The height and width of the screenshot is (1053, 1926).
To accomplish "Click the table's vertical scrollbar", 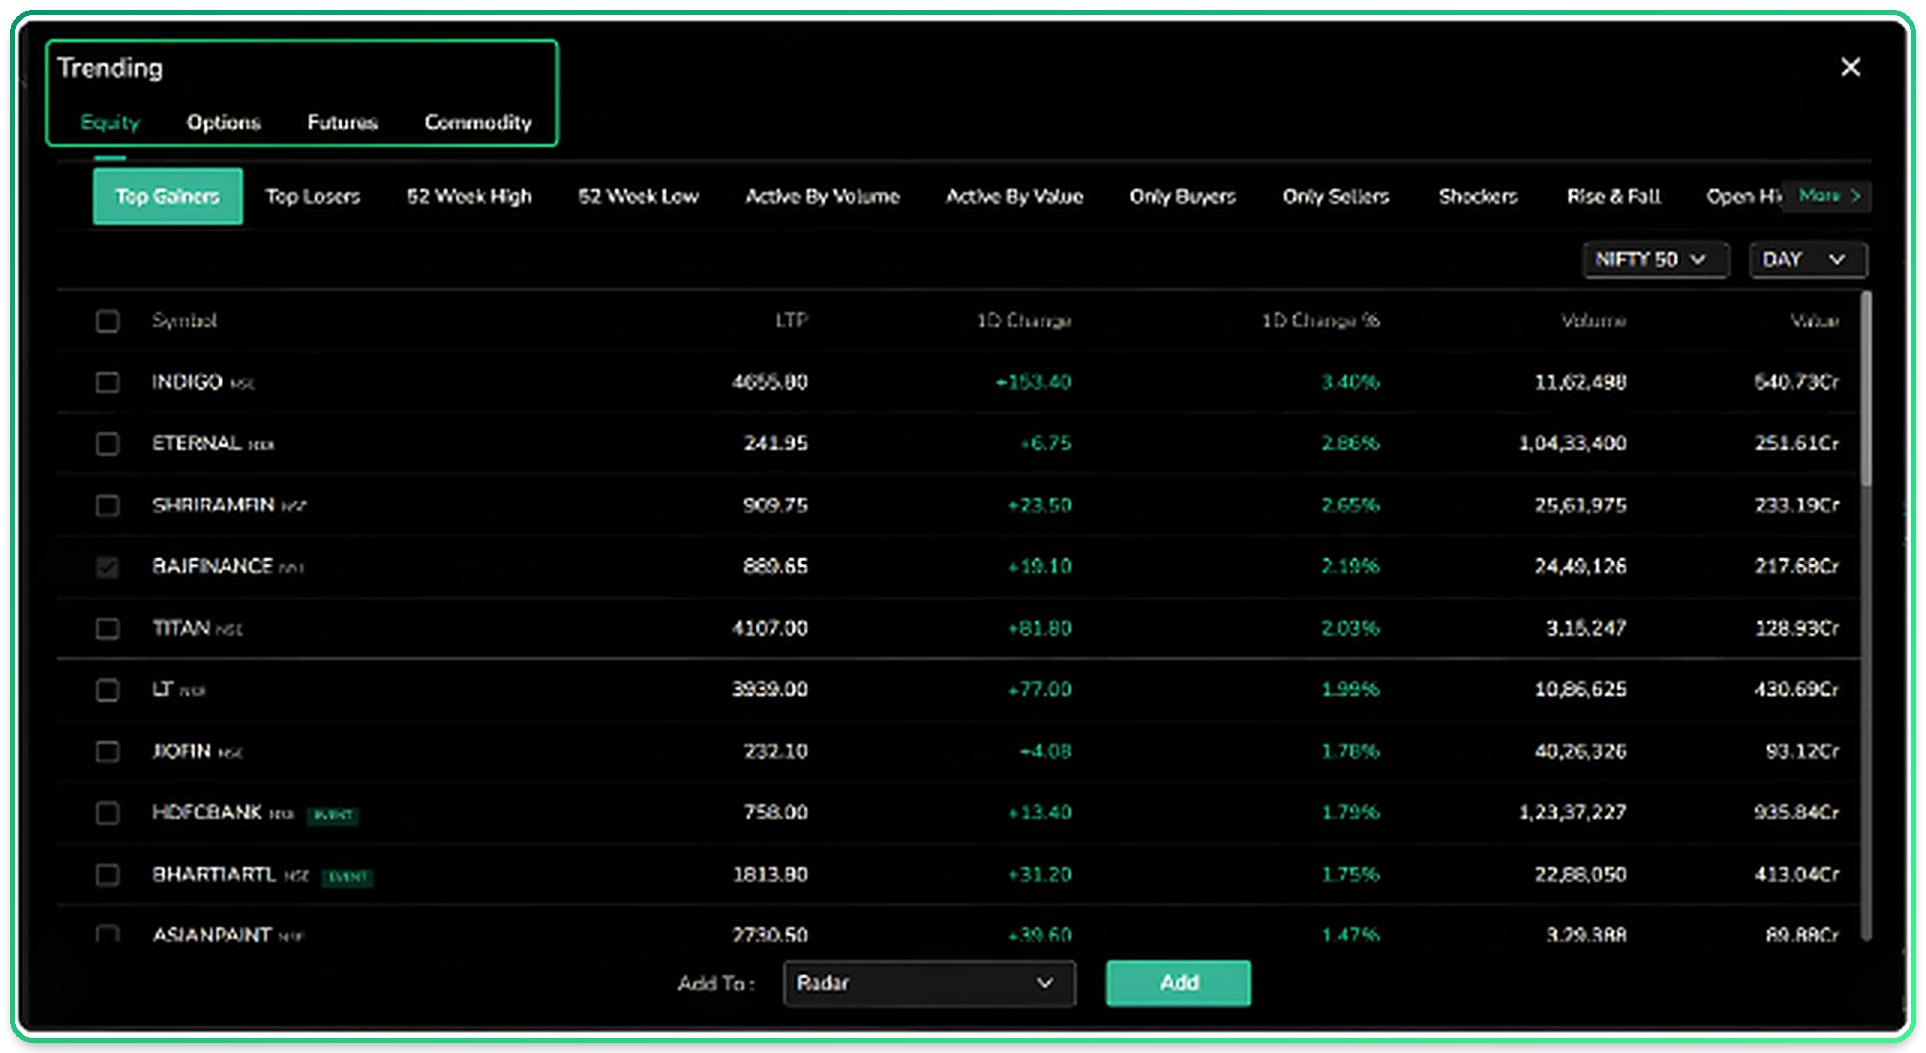I will (1866, 390).
